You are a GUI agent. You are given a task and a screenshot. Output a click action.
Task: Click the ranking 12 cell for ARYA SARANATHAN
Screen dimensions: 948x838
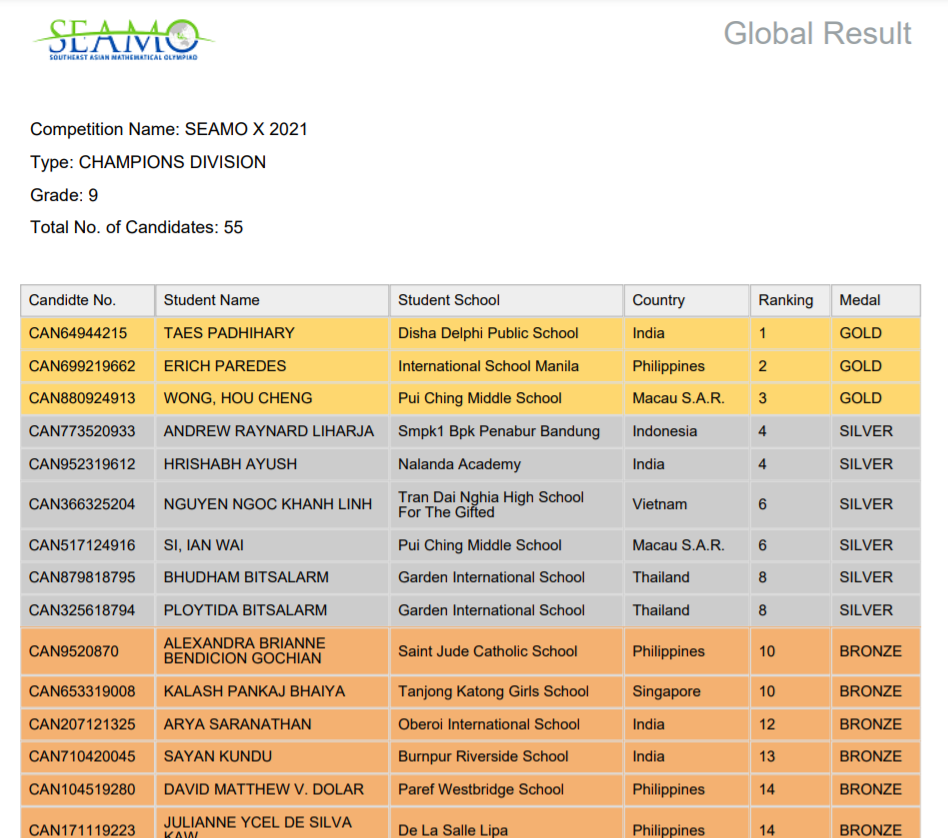[x=766, y=724]
